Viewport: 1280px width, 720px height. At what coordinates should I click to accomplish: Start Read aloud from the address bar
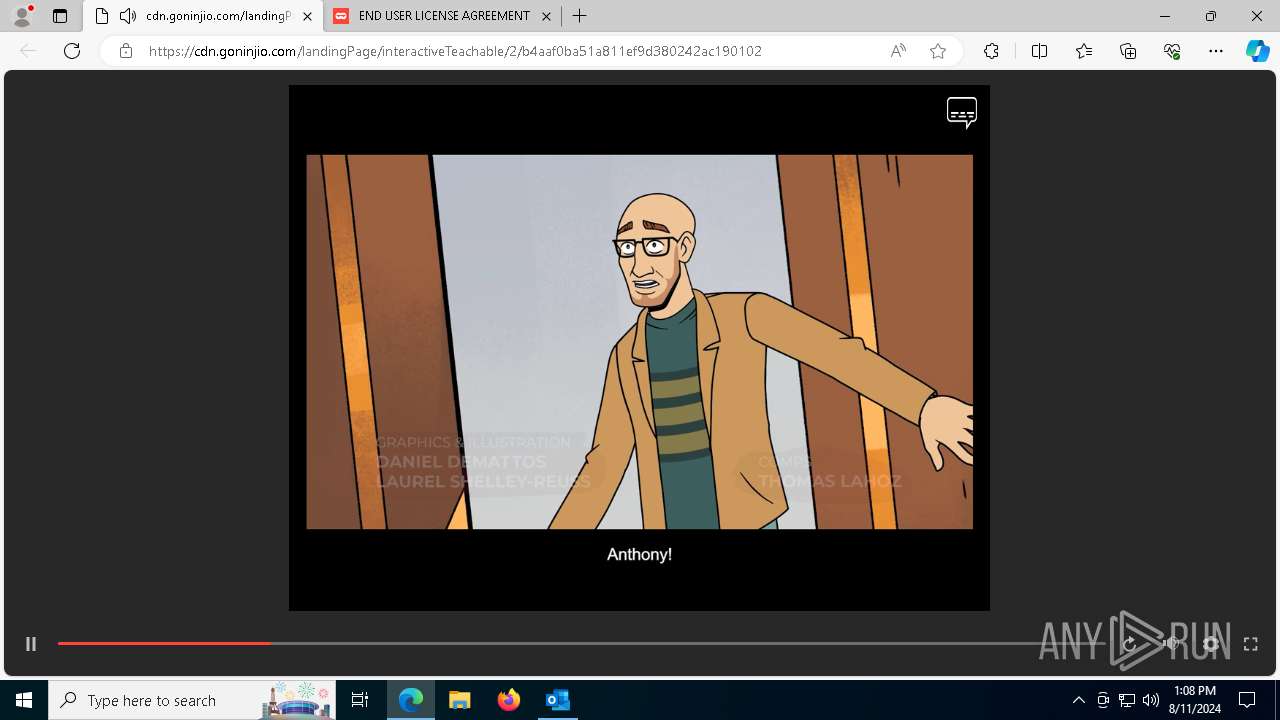(898, 51)
